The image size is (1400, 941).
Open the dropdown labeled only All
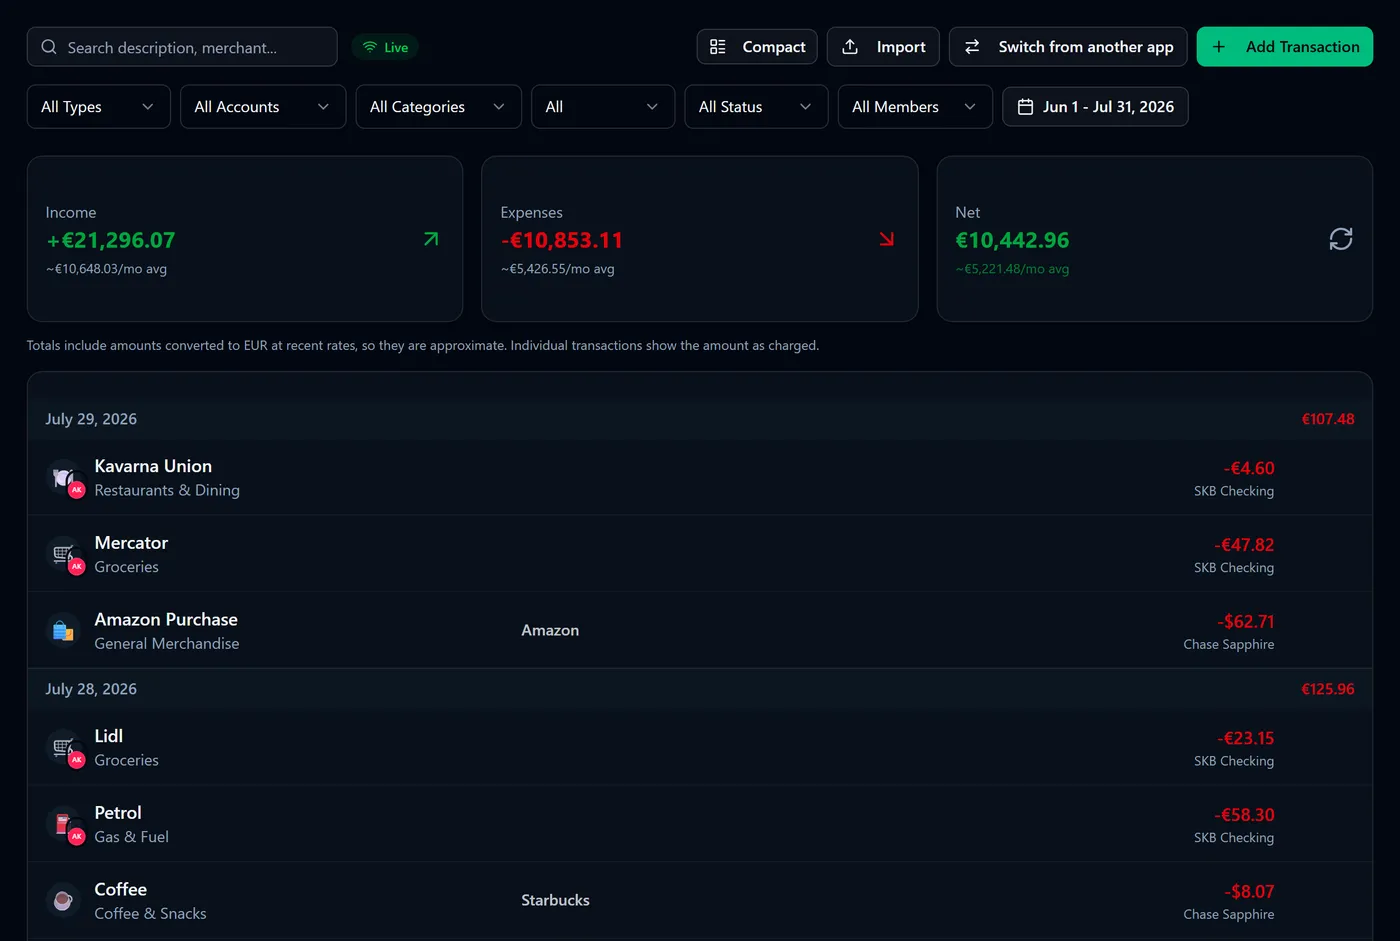tap(603, 107)
